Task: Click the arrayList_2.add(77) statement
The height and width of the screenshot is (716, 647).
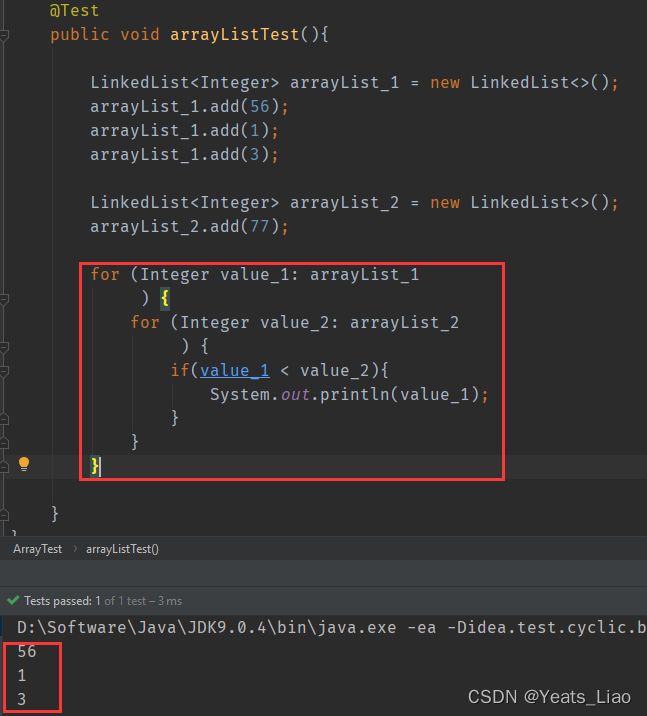Action: 189,226
